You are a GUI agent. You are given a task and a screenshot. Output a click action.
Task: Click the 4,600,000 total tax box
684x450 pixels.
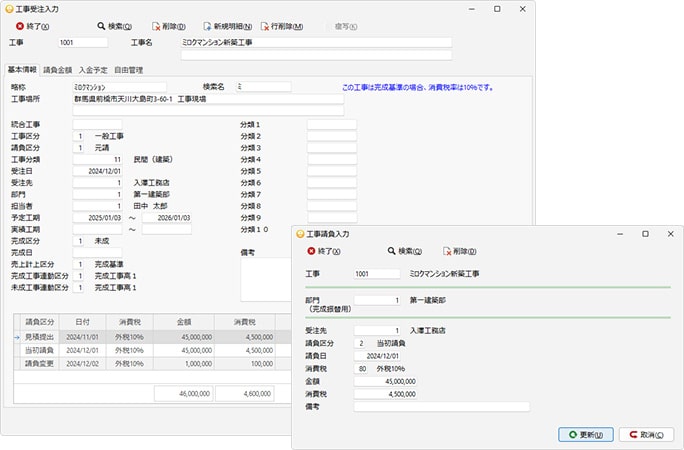click(x=245, y=393)
